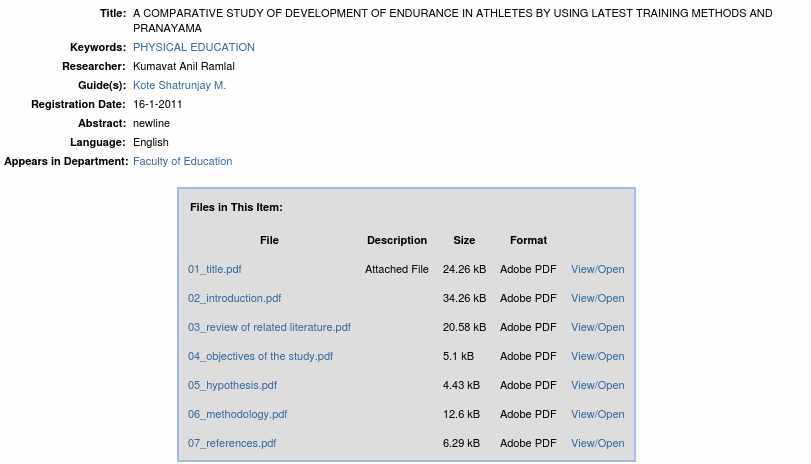Open guide Kote Shatrunjay M. link
This screenshot has width=811, height=464.
pos(179,85)
